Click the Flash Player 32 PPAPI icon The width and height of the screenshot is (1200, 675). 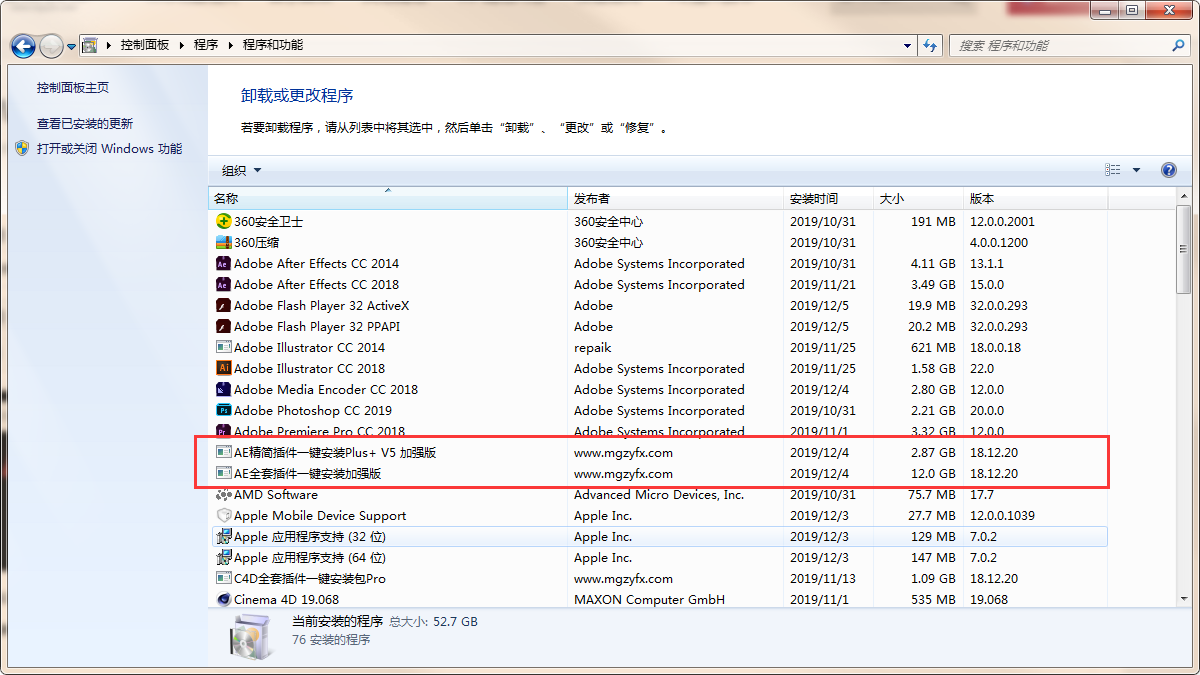[224, 326]
